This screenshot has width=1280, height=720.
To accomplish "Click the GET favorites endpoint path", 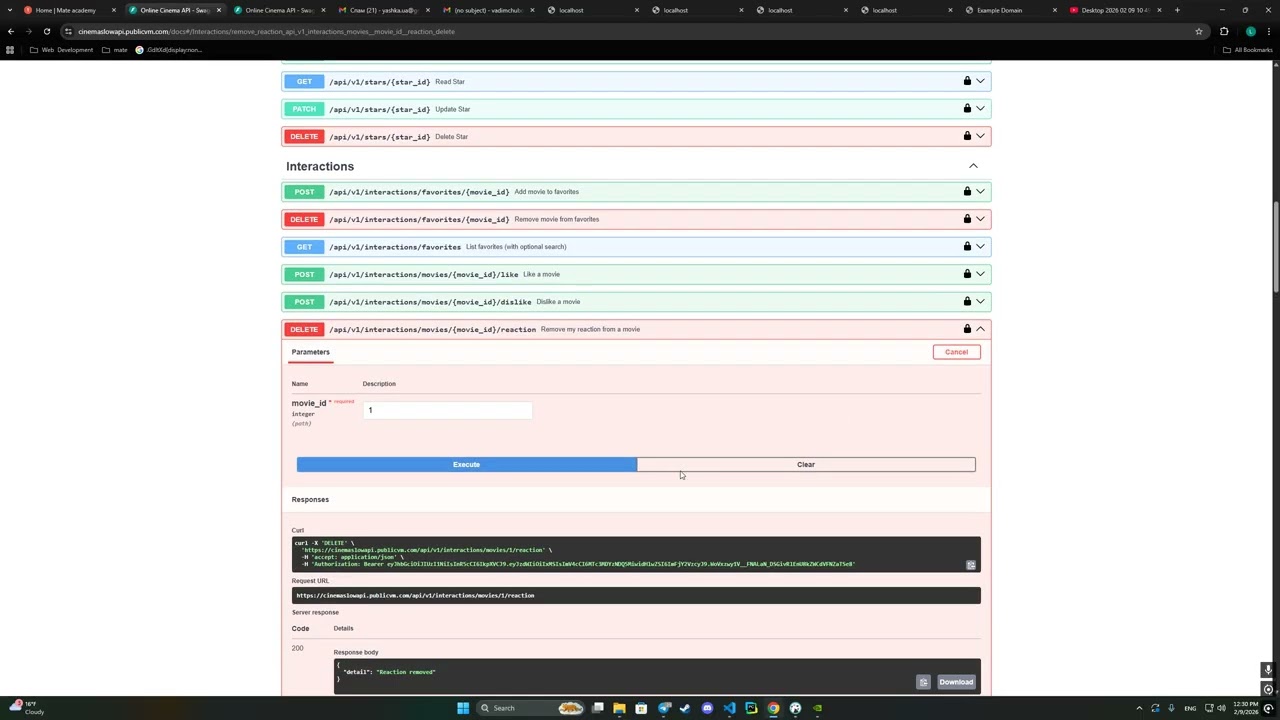I will (x=395, y=246).
